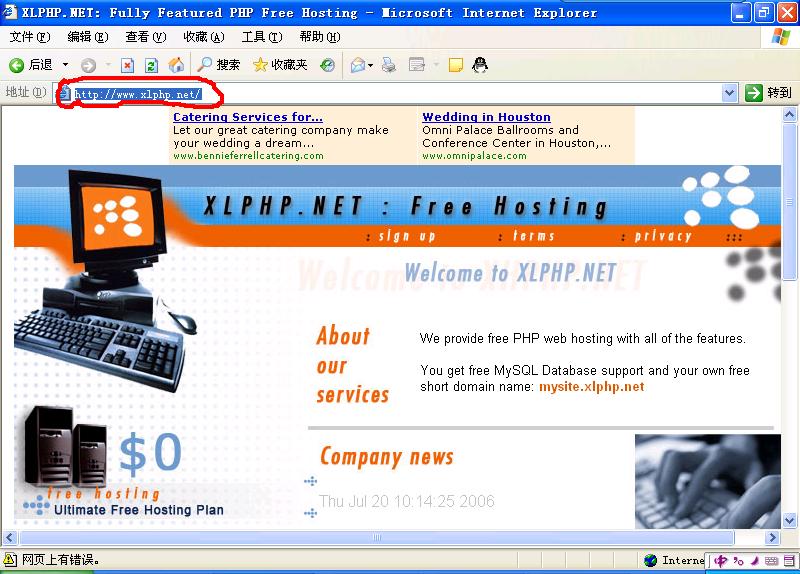Expand the Mail button dropdown arrow
Screen dimensions: 800x574
370,65
